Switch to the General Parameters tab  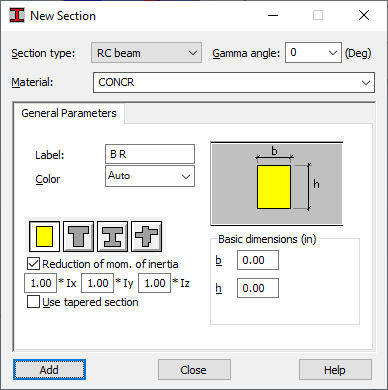pos(69,113)
